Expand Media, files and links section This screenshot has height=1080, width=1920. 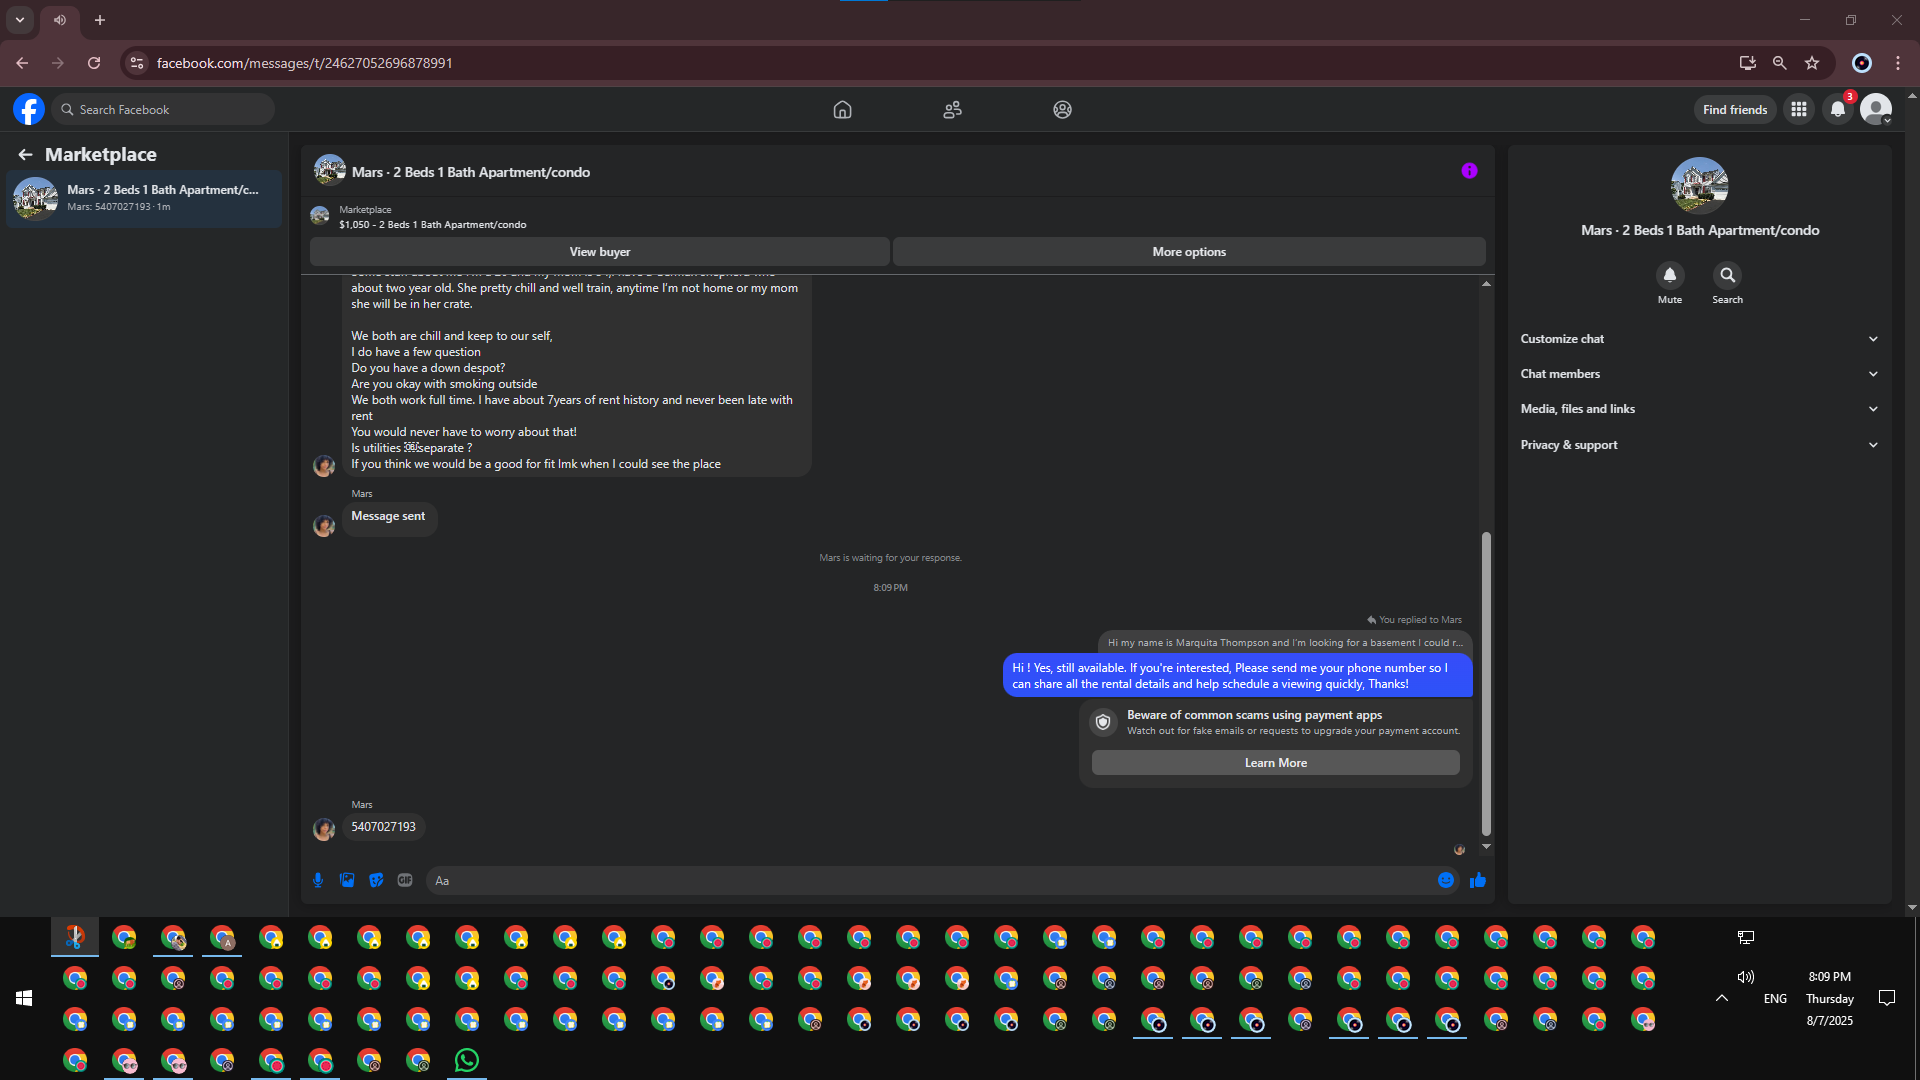(x=1699, y=409)
